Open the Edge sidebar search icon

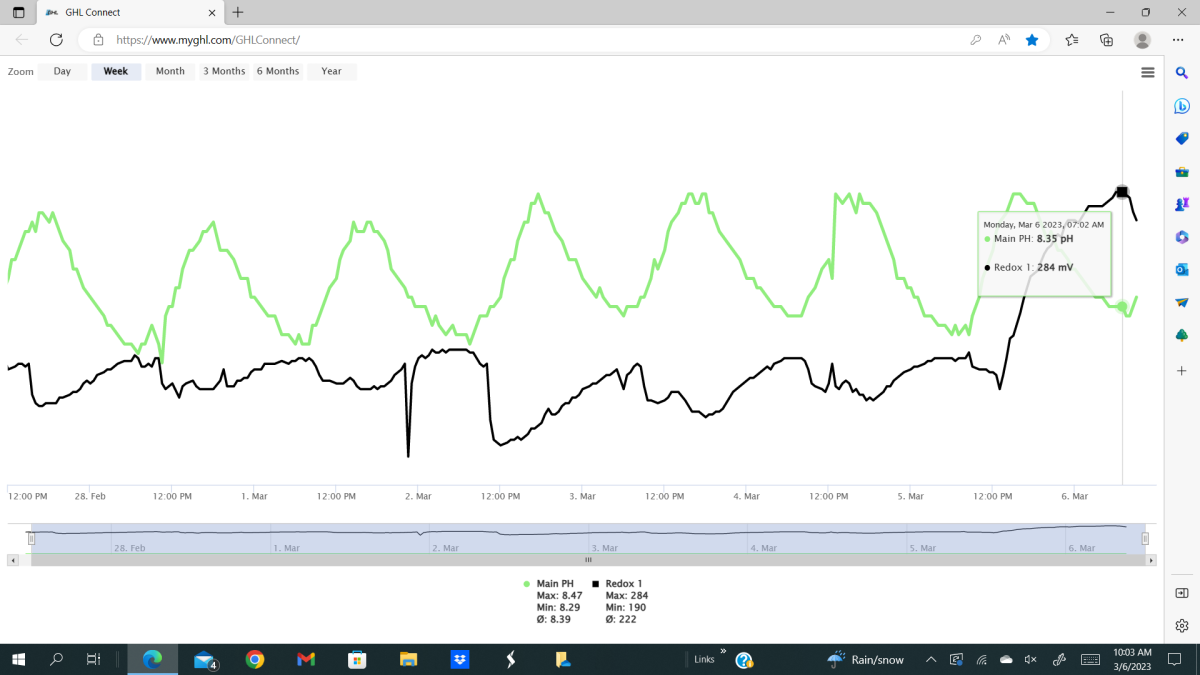(1181, 73)
